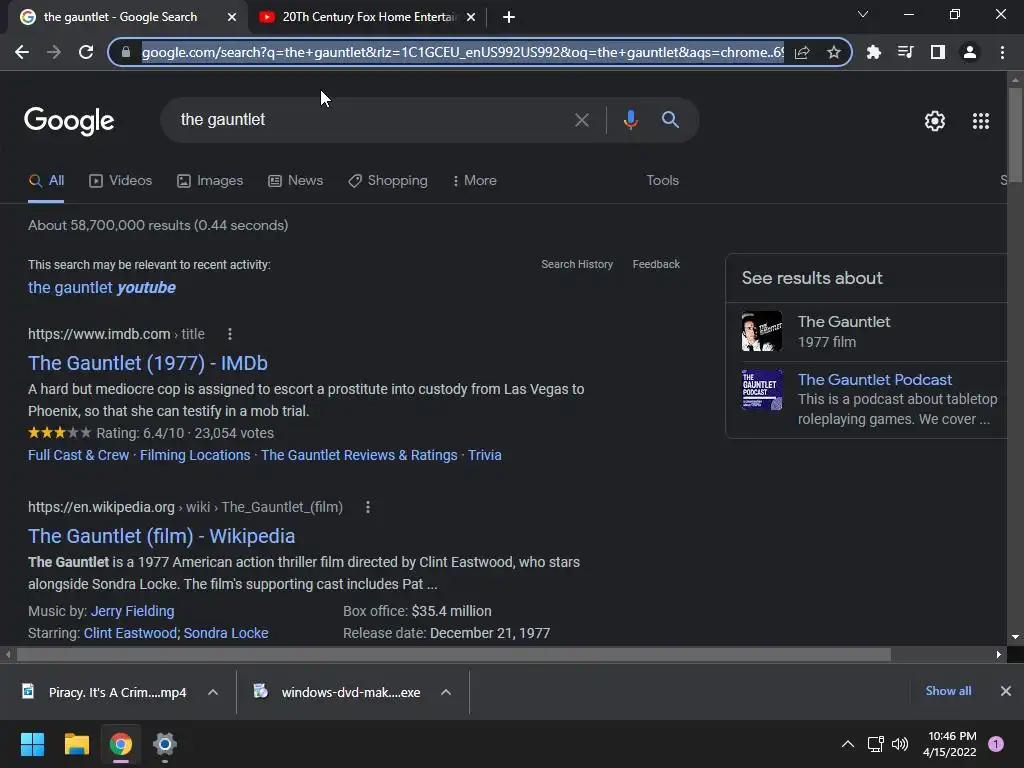The height and width of the screenshot is (768, 1024).
Task: Open the Search History link
Action: (577, 264)
